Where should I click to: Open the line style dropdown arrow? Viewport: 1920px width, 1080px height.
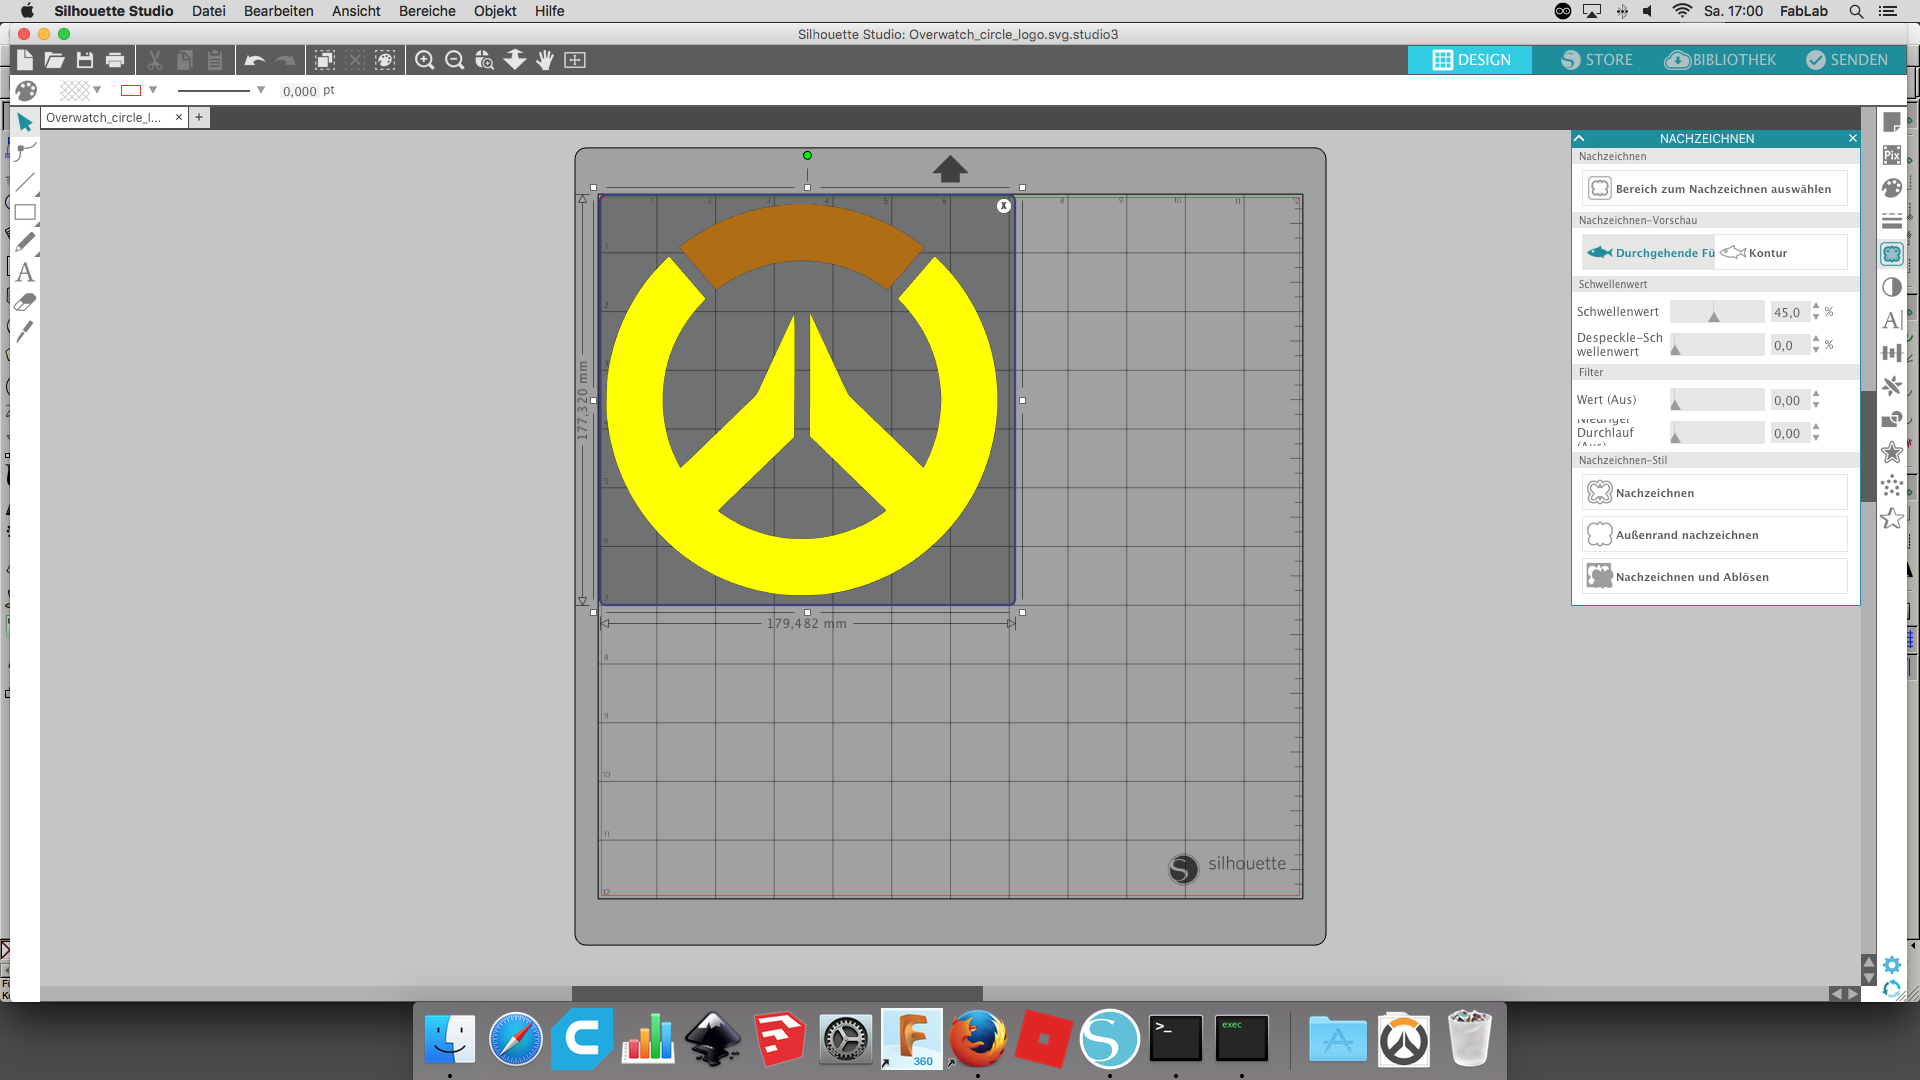point(261,90)
